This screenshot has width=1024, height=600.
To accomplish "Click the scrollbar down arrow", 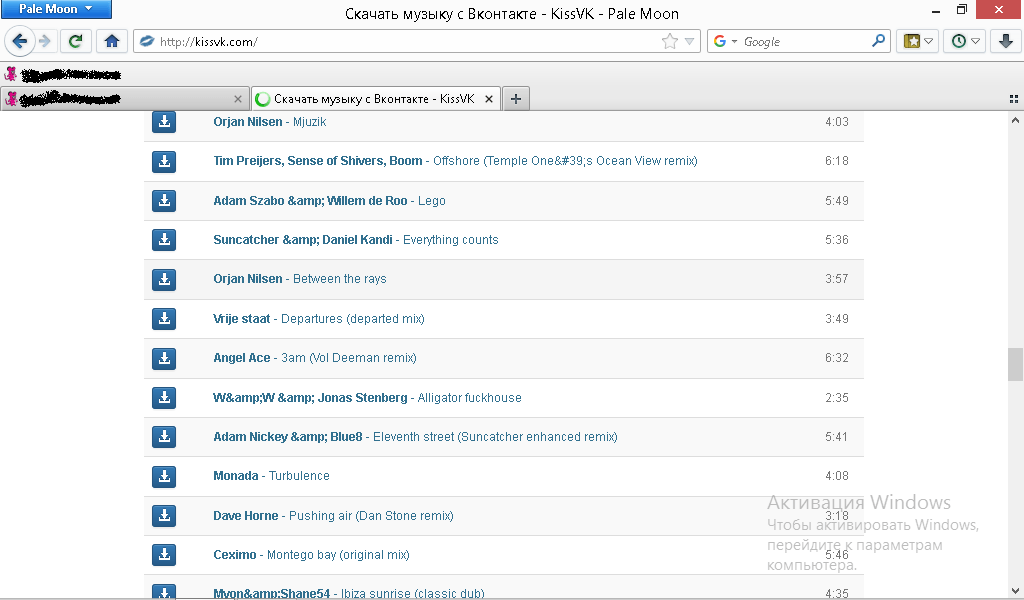I will pos(1015,592).
